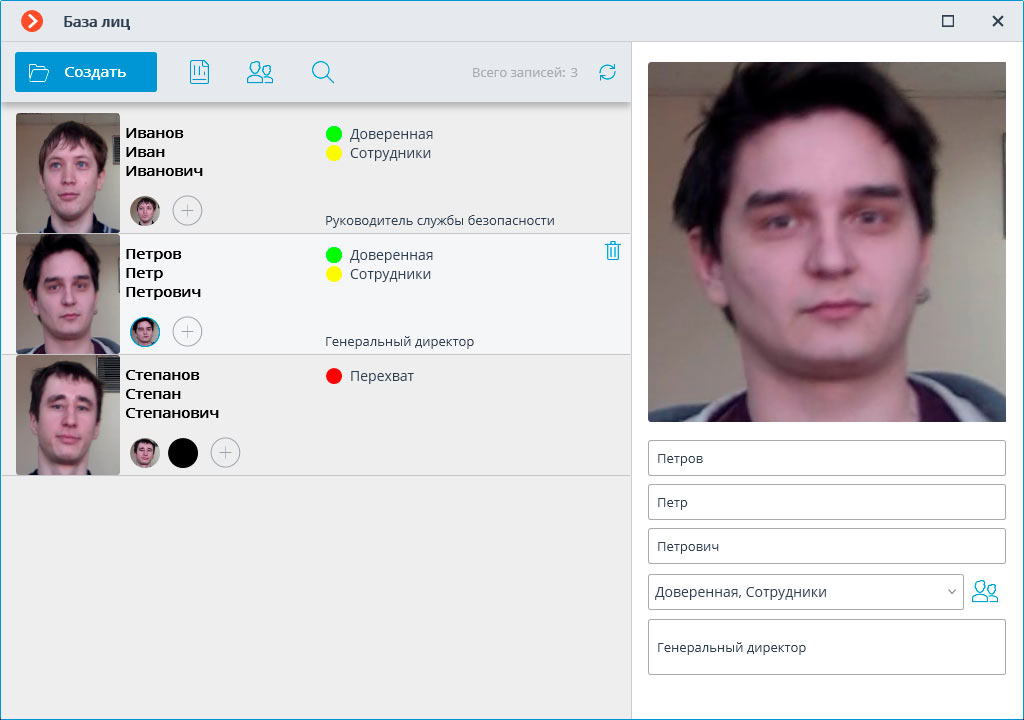Image resolution: width=1024 pixels, height=720 pixels.
Task: Click the report document icon in toolbar
Action: pos(199,72)
